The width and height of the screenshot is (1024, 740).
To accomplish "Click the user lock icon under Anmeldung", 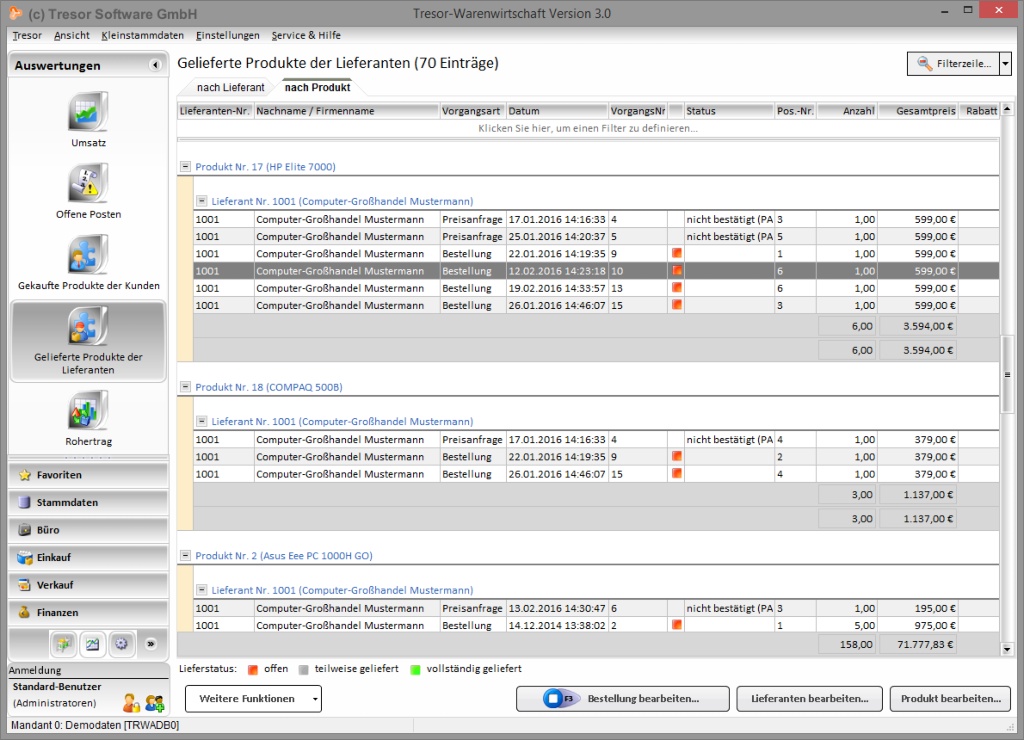I will point(131,703).
